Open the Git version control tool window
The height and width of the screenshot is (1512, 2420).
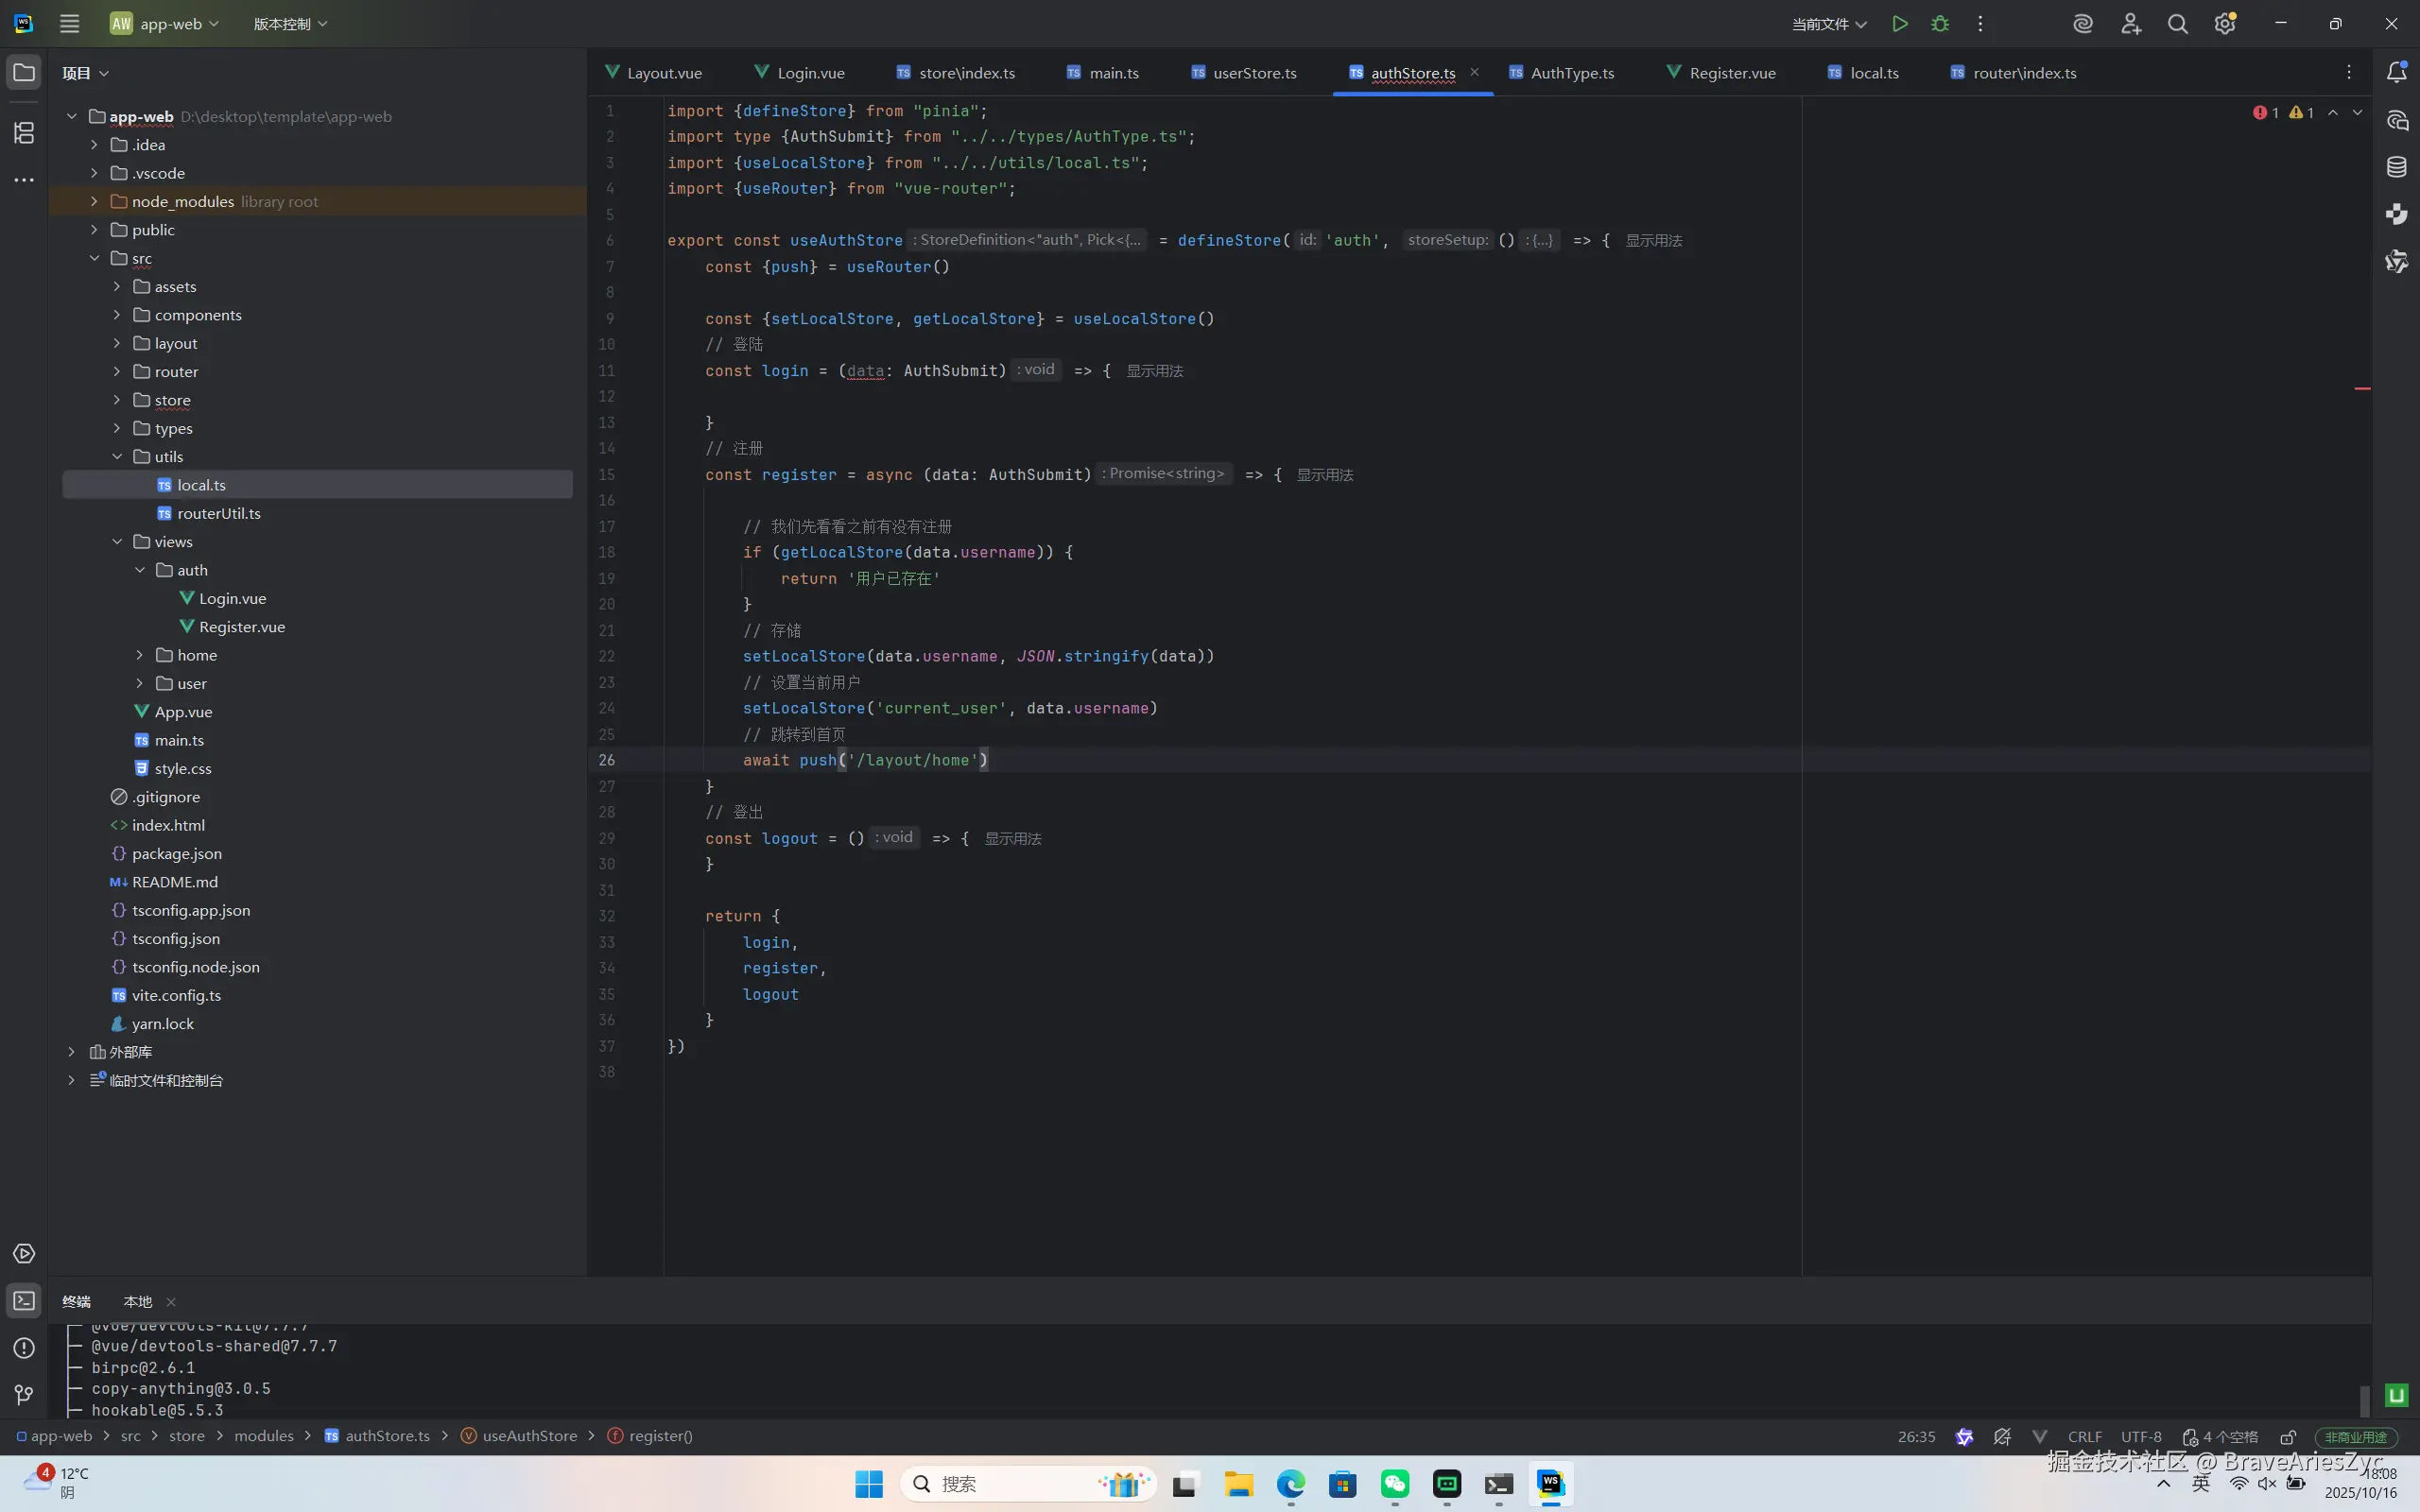(x=24, y=1394)
